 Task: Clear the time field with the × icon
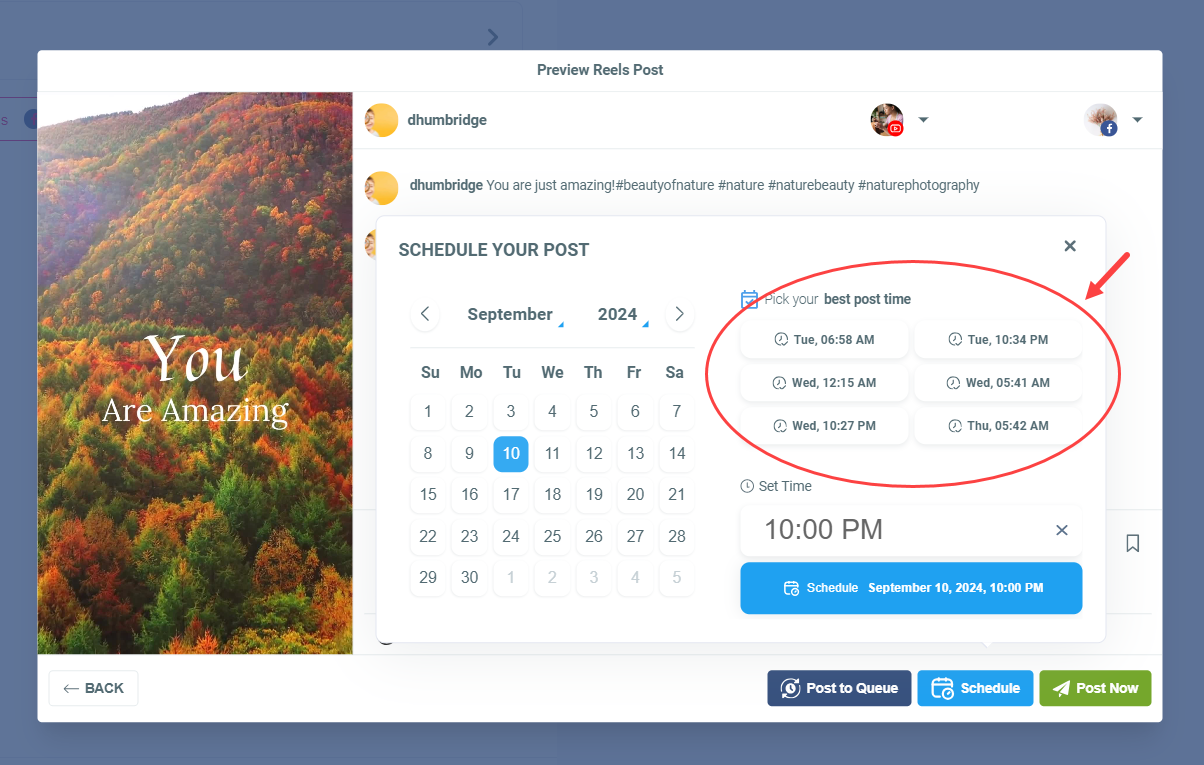[1061, 530]
